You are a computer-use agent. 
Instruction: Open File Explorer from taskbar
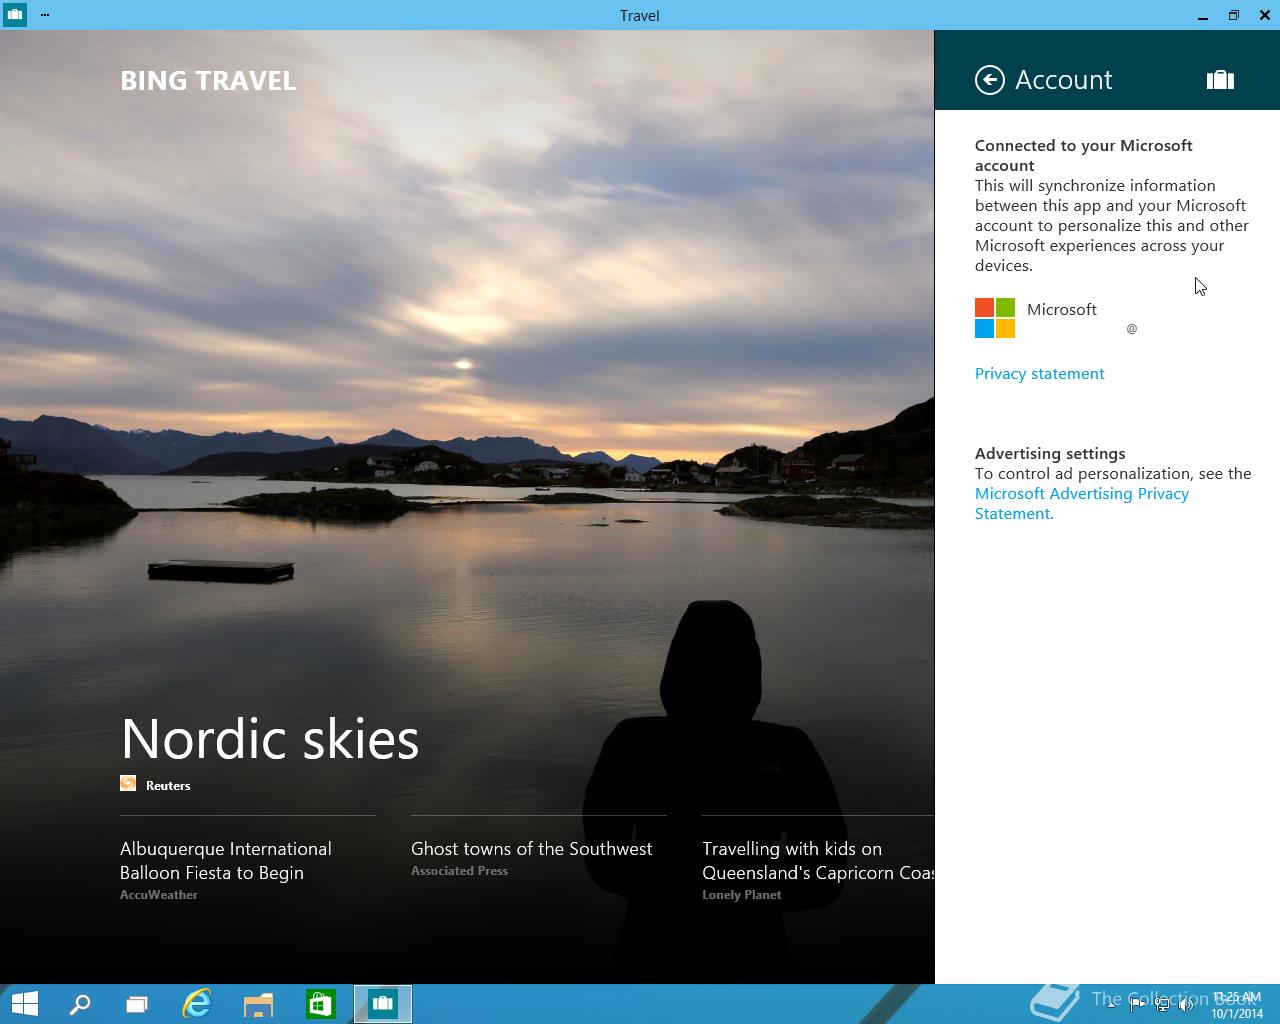(259, 1004)
